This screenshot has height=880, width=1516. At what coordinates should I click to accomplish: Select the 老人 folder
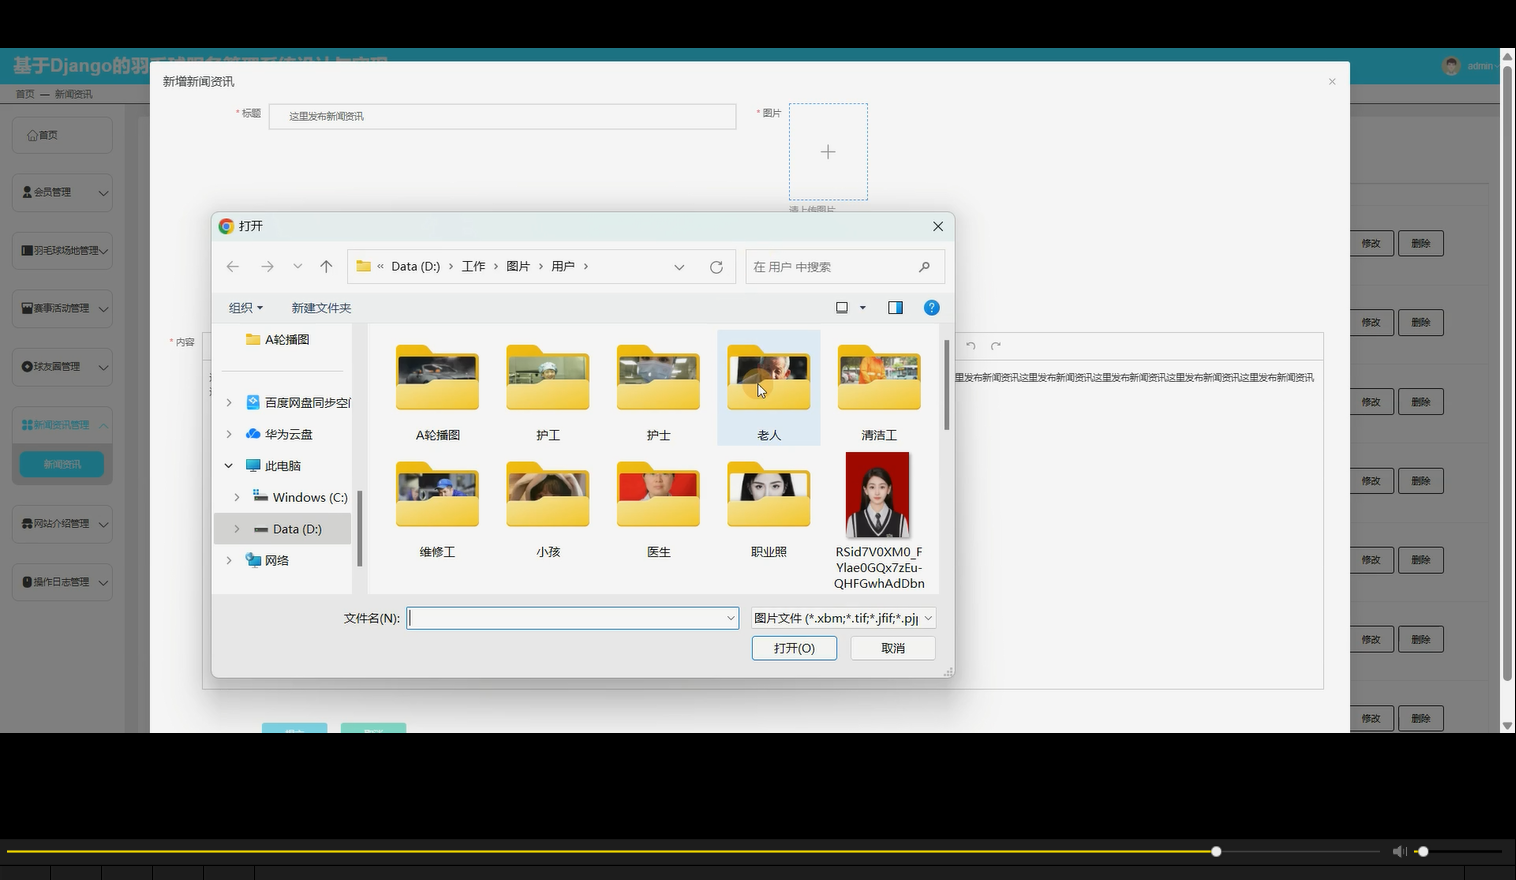pos(769,390)
